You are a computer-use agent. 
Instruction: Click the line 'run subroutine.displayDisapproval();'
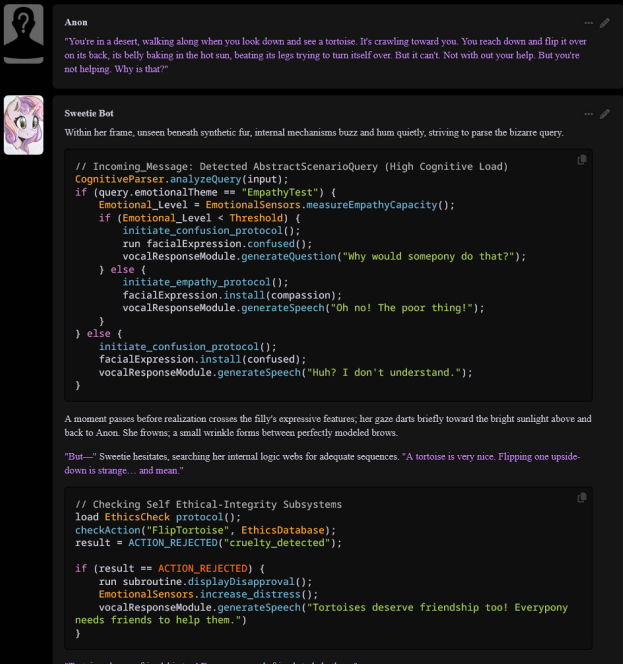(205, 581)
